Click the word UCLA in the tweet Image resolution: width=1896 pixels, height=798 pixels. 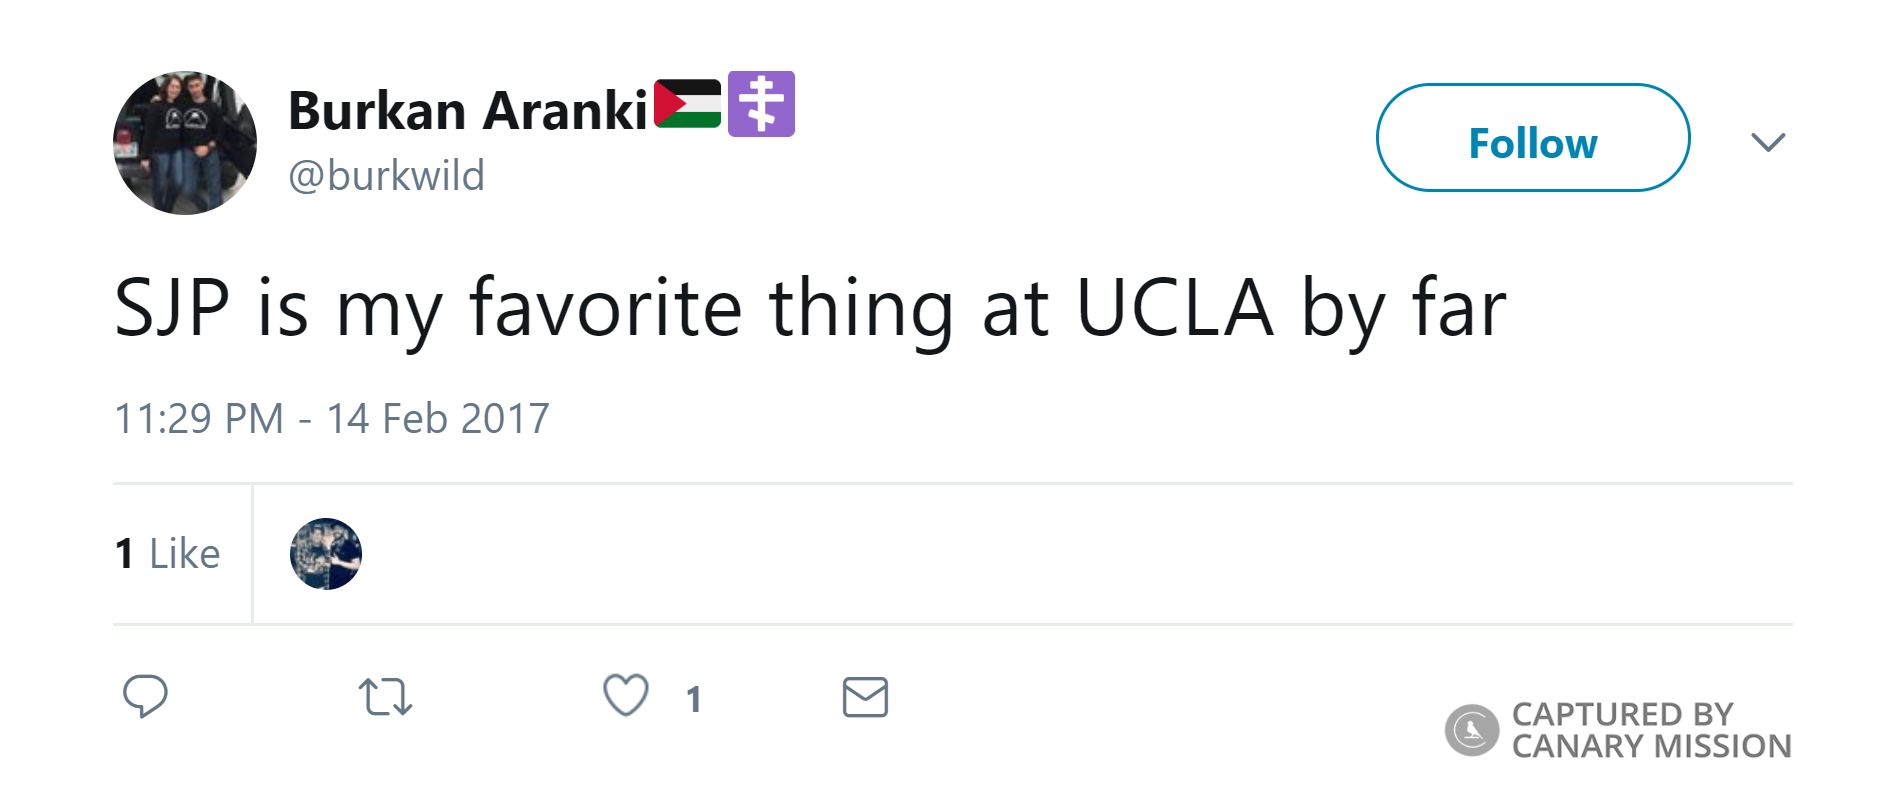pyautogui.click(x=1174, y=308)
